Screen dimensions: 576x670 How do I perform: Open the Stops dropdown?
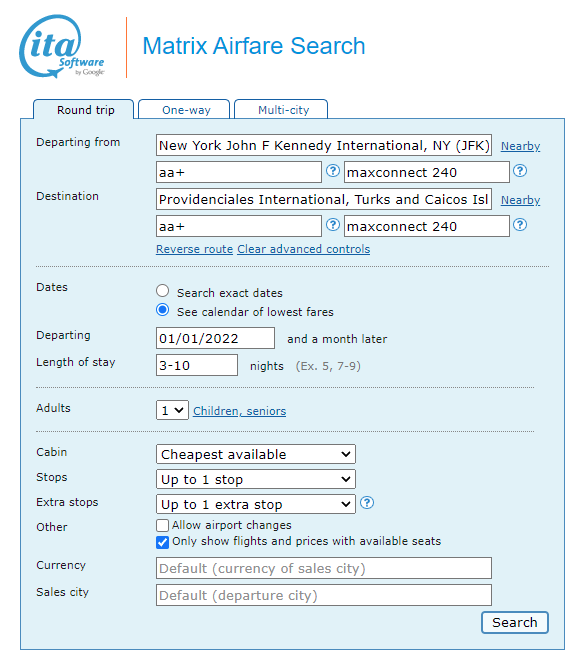pos(256,479)
